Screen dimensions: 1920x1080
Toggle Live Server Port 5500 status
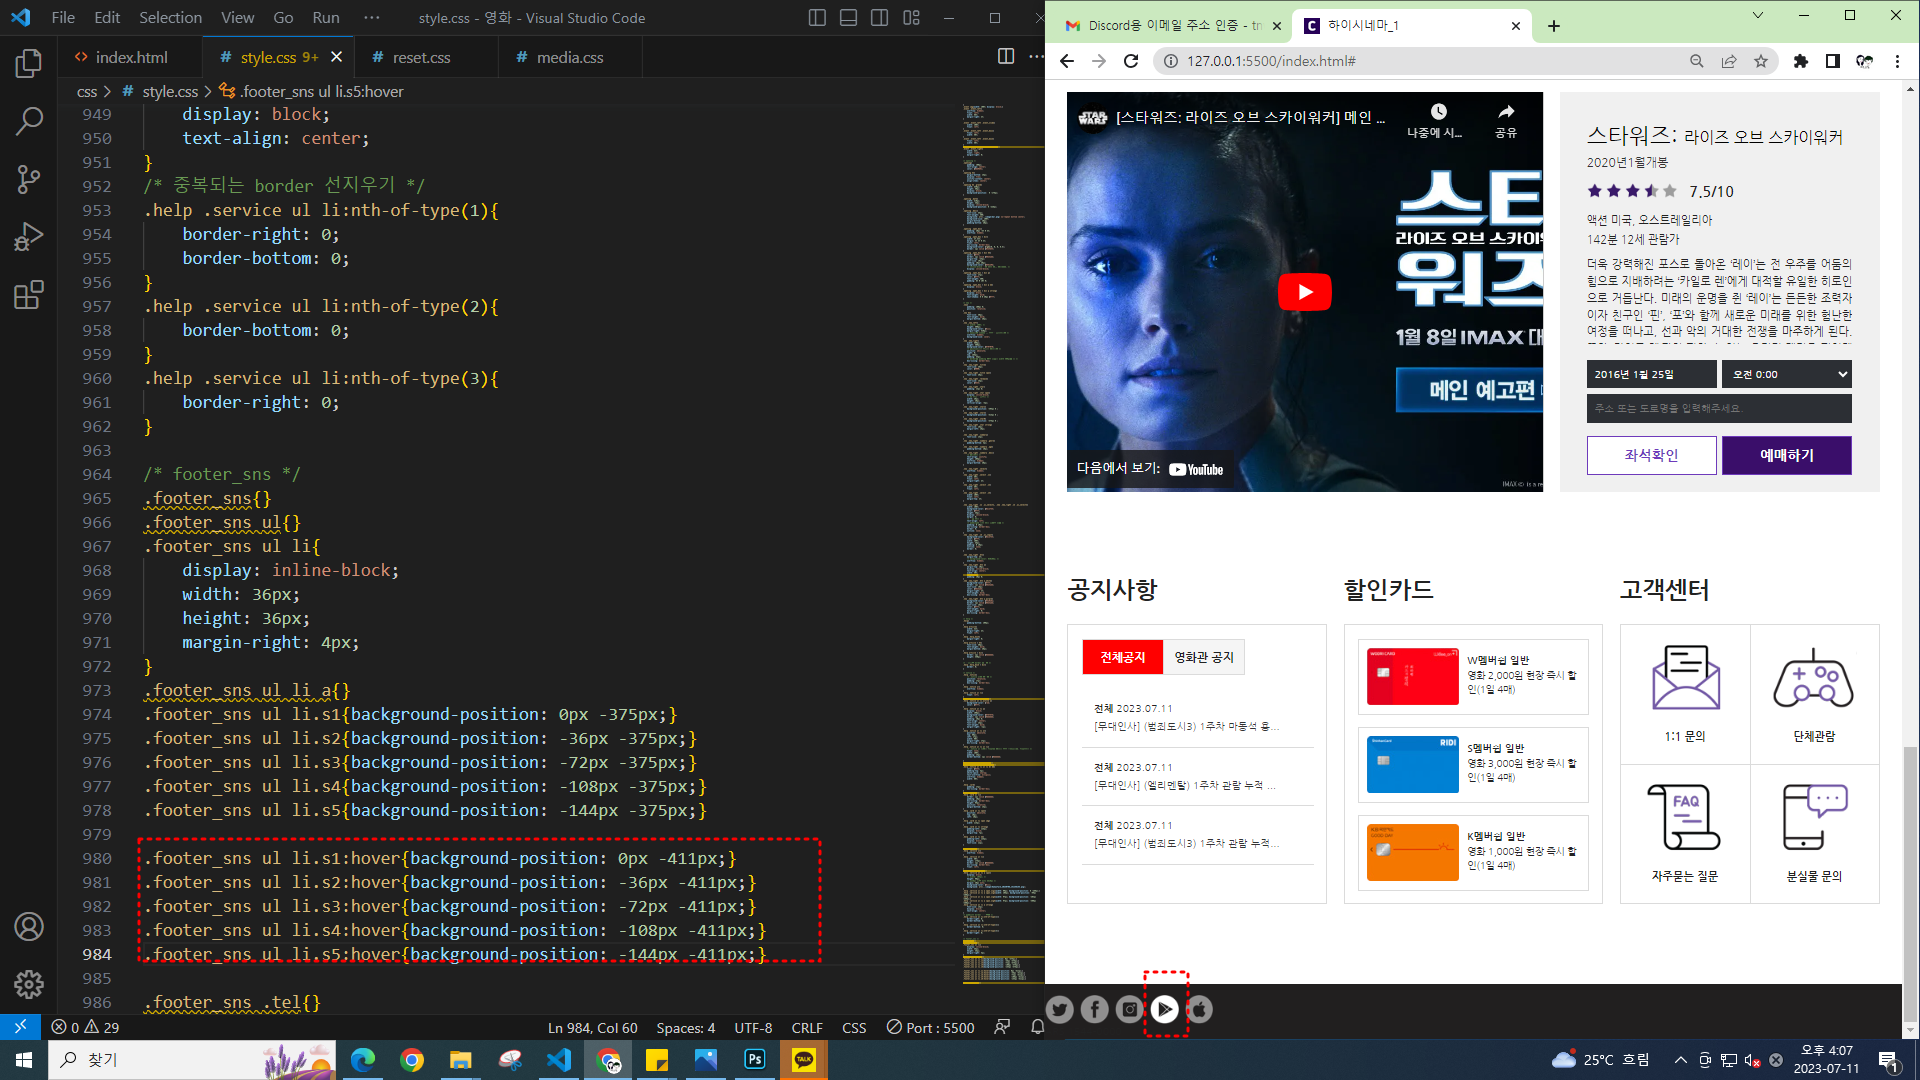pos(930,1028)
